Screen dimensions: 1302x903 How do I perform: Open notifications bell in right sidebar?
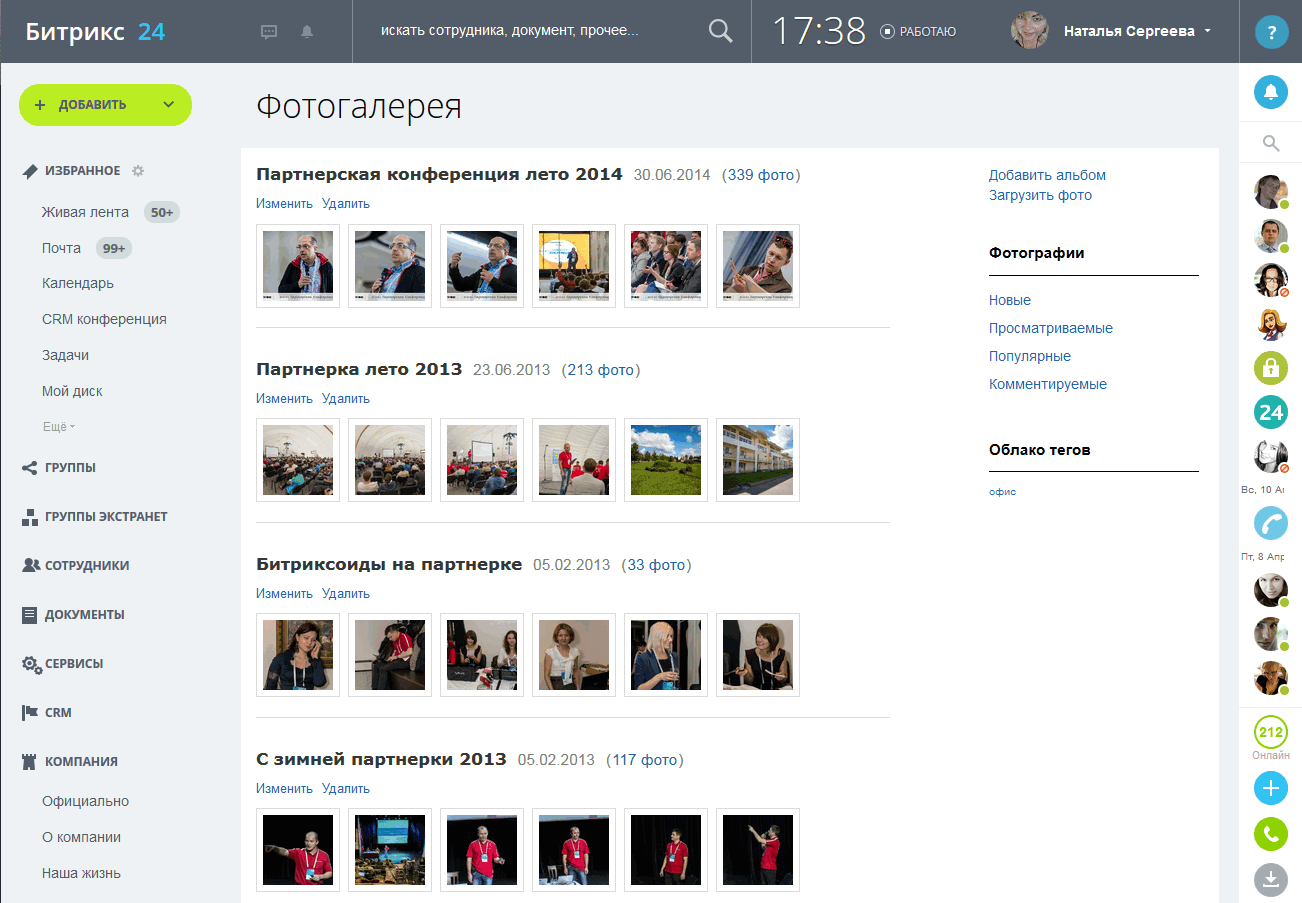(1271, 93)
